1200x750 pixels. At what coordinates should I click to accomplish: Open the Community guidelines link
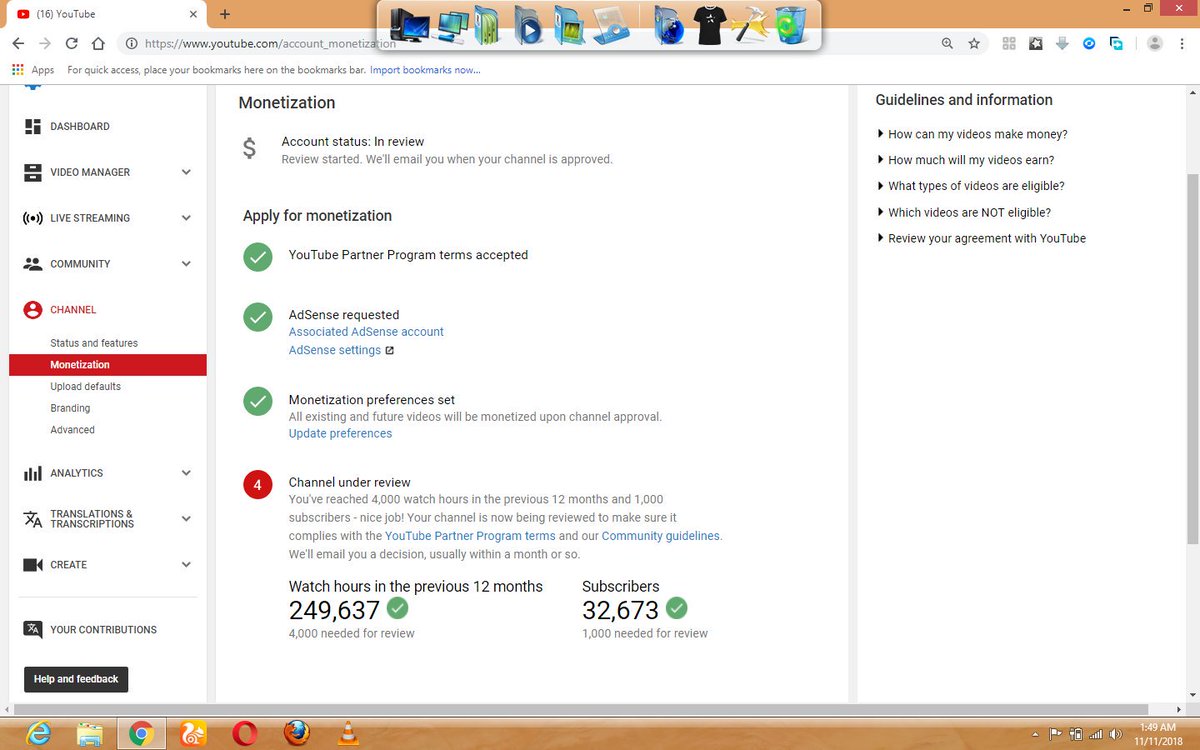click(x=660, y=536)
